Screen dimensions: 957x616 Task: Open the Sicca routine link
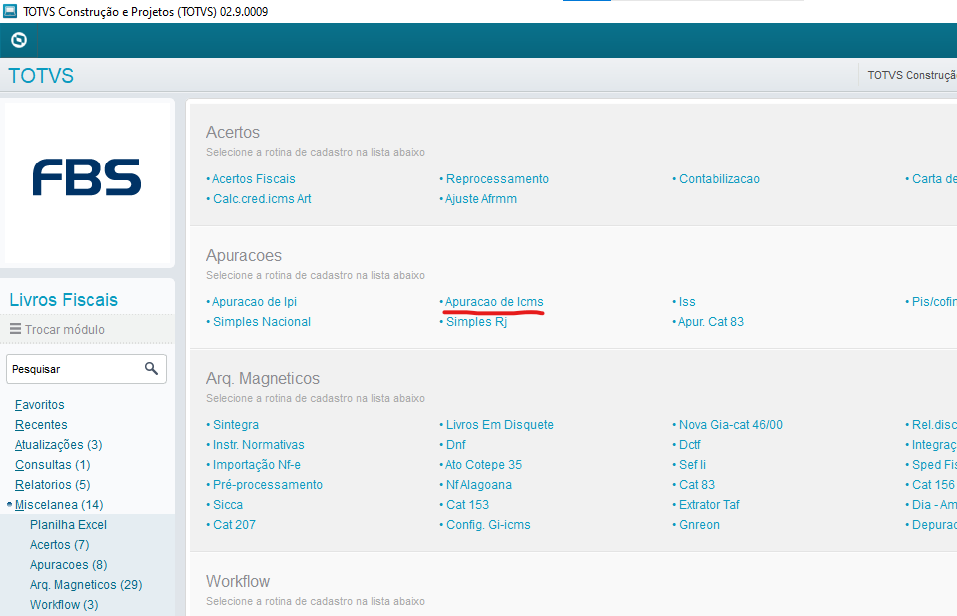click(x=228, y=505)
